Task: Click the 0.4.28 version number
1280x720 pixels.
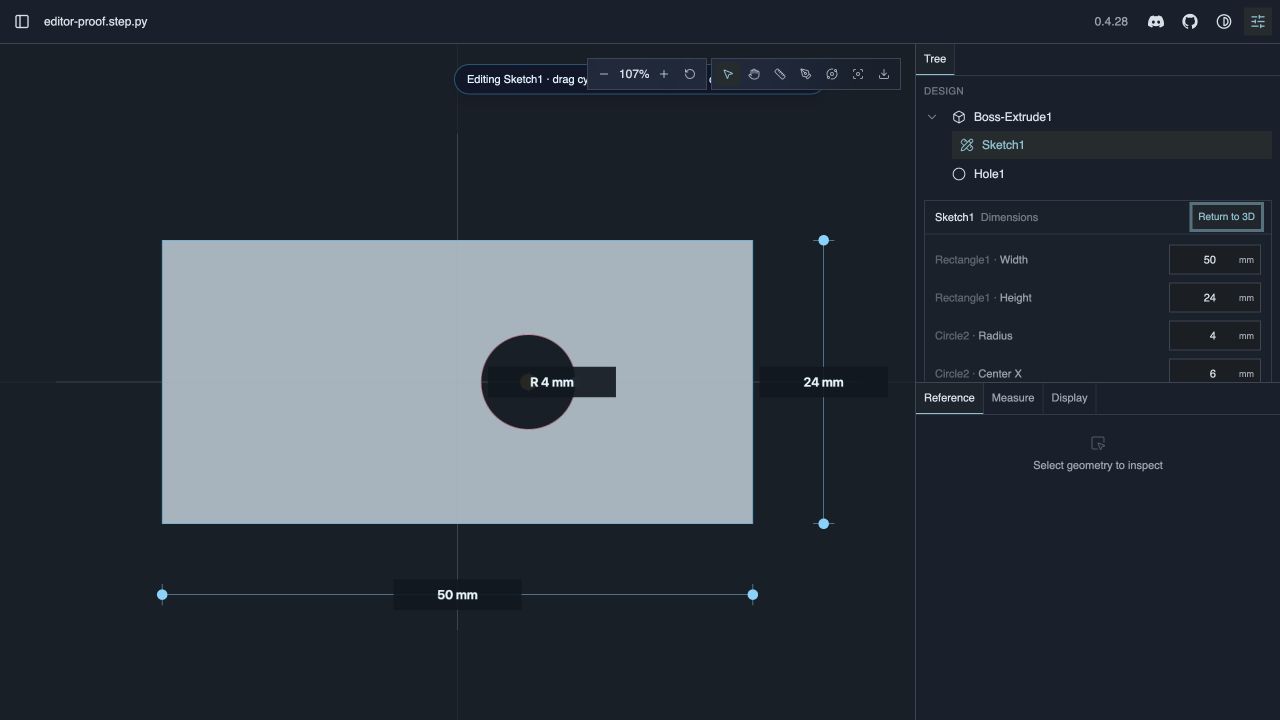Action: click(x=1111, y=21)
